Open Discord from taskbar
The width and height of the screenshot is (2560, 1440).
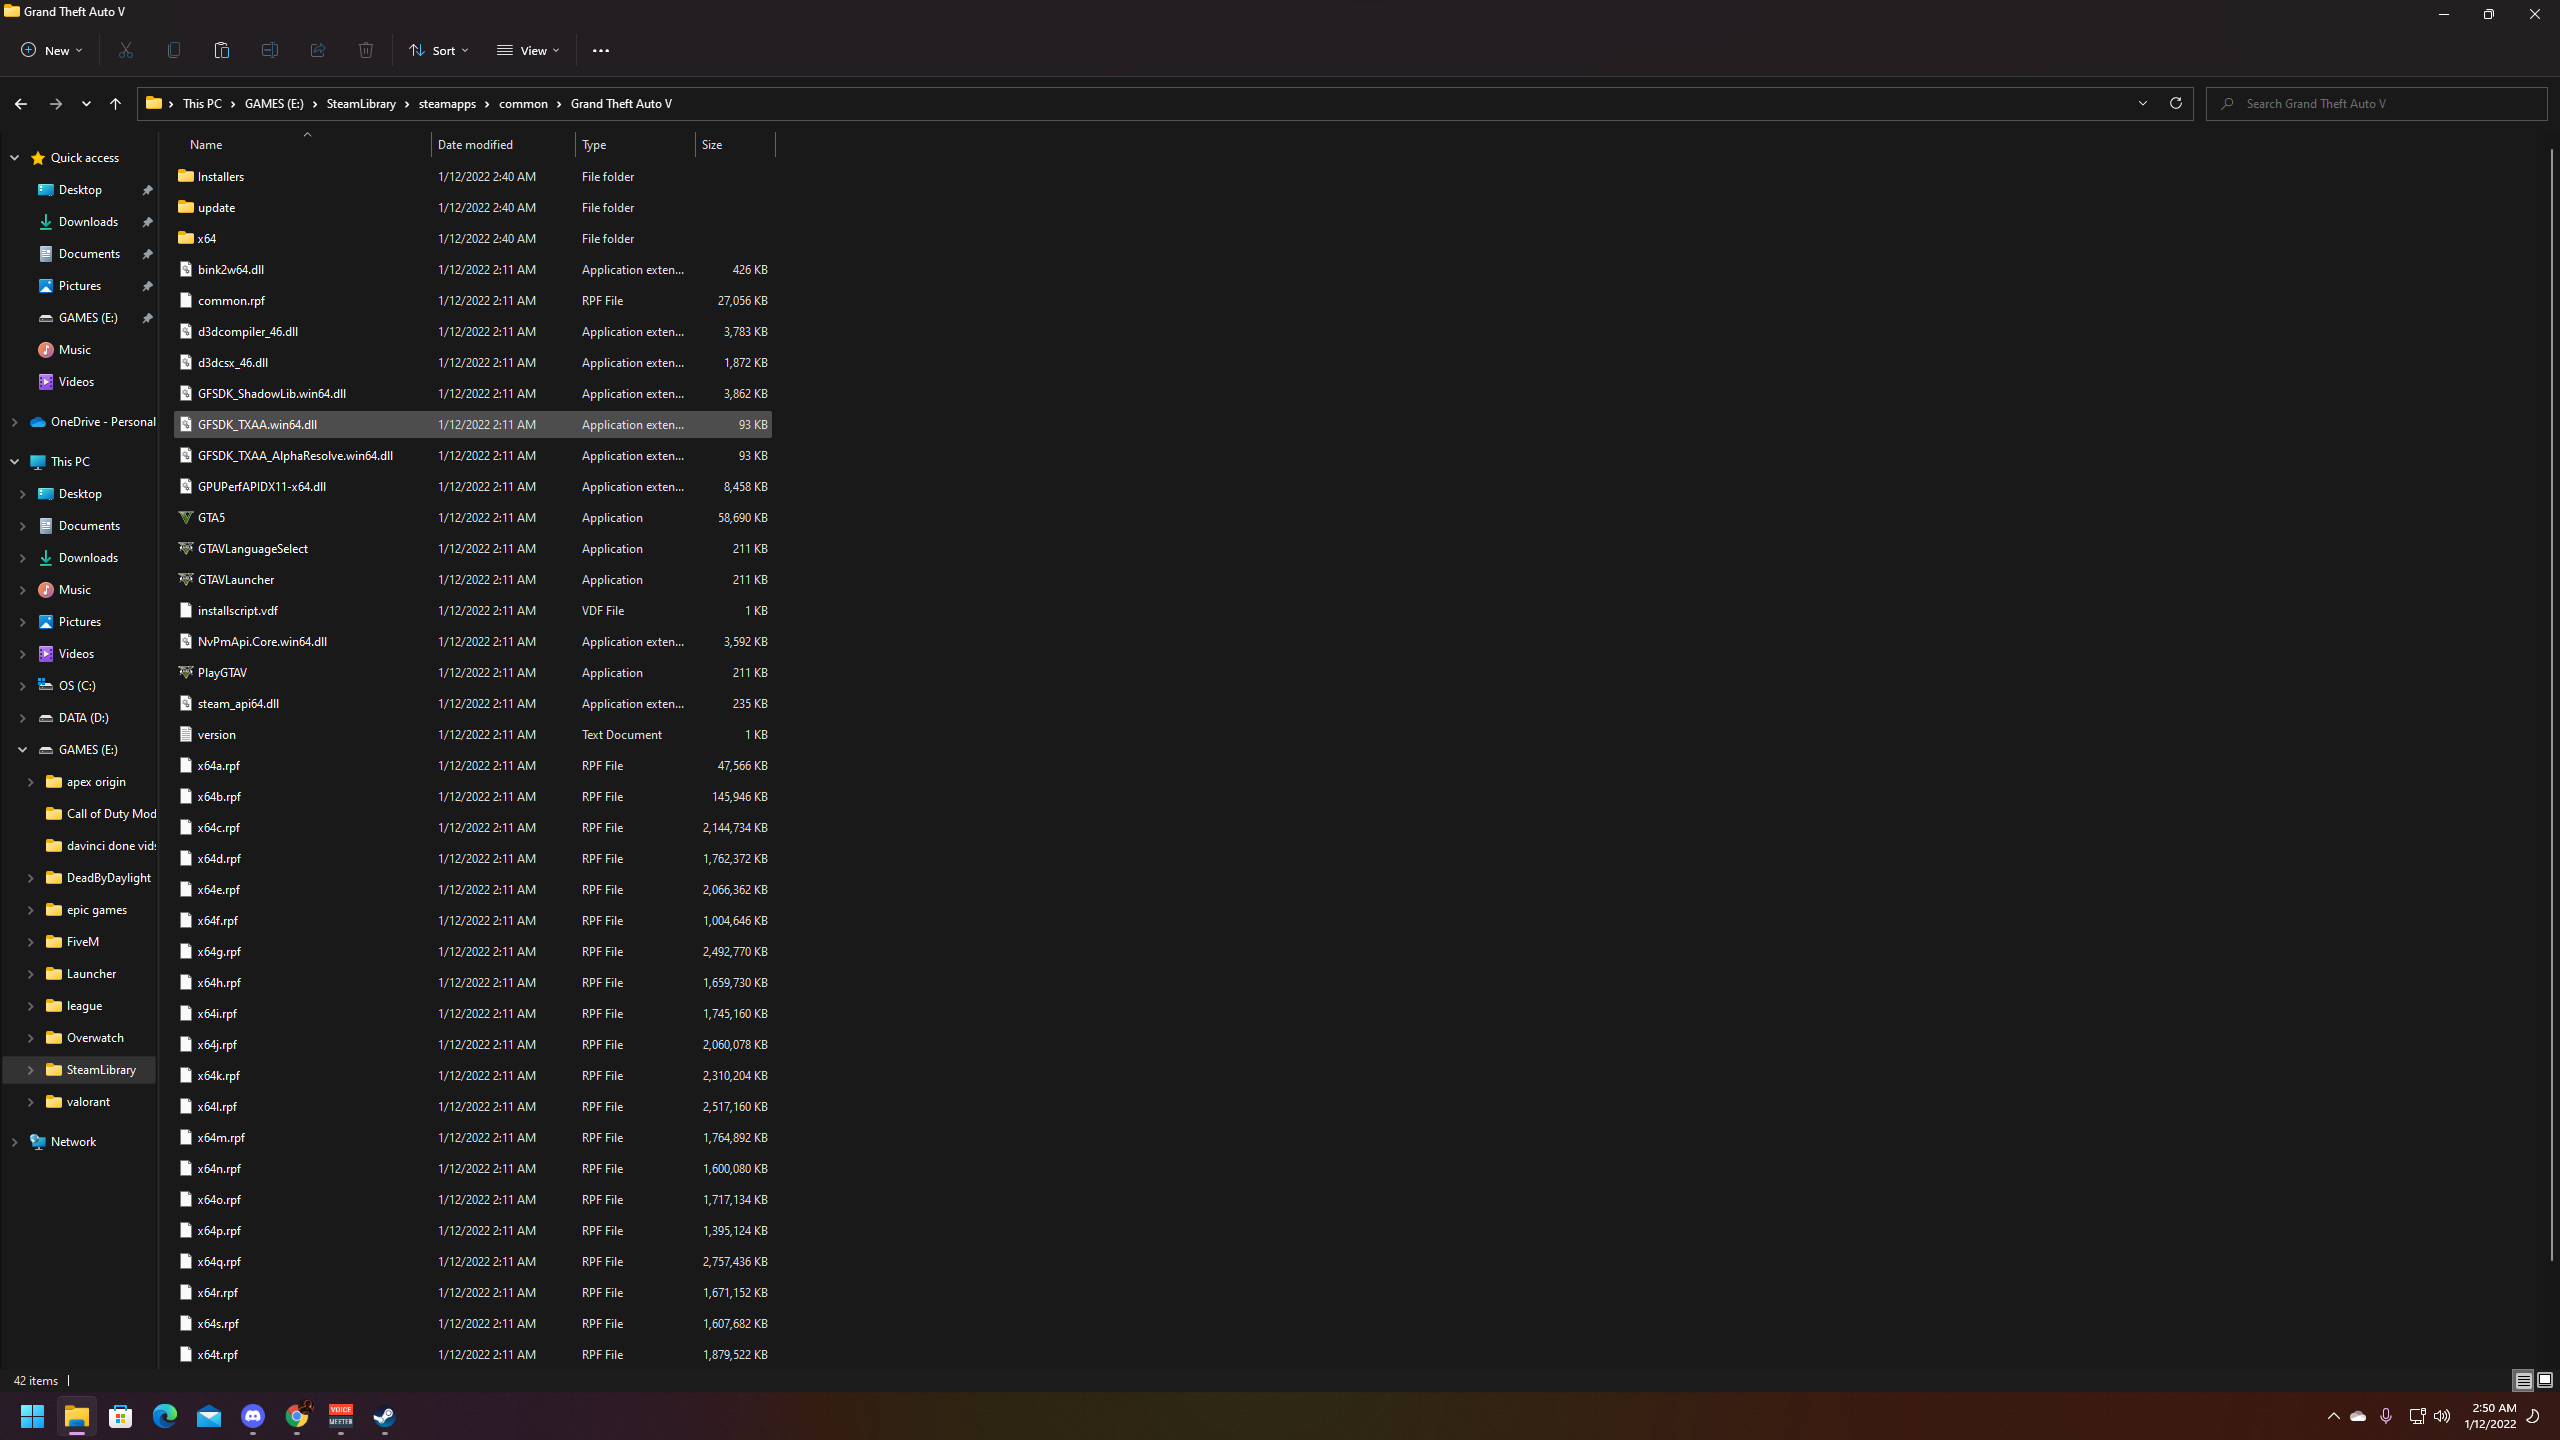click(x=253, y=1416)
